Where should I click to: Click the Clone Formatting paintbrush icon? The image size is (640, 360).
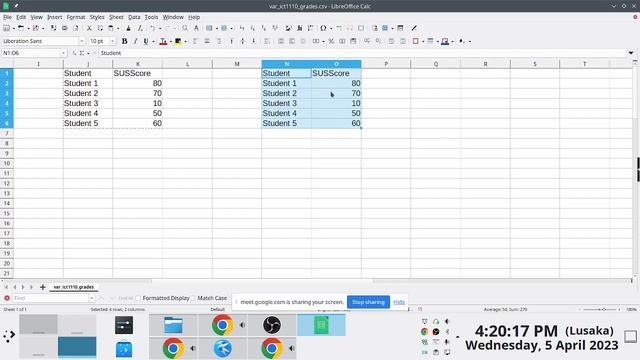pyautogui.click(x=129, y=28)
